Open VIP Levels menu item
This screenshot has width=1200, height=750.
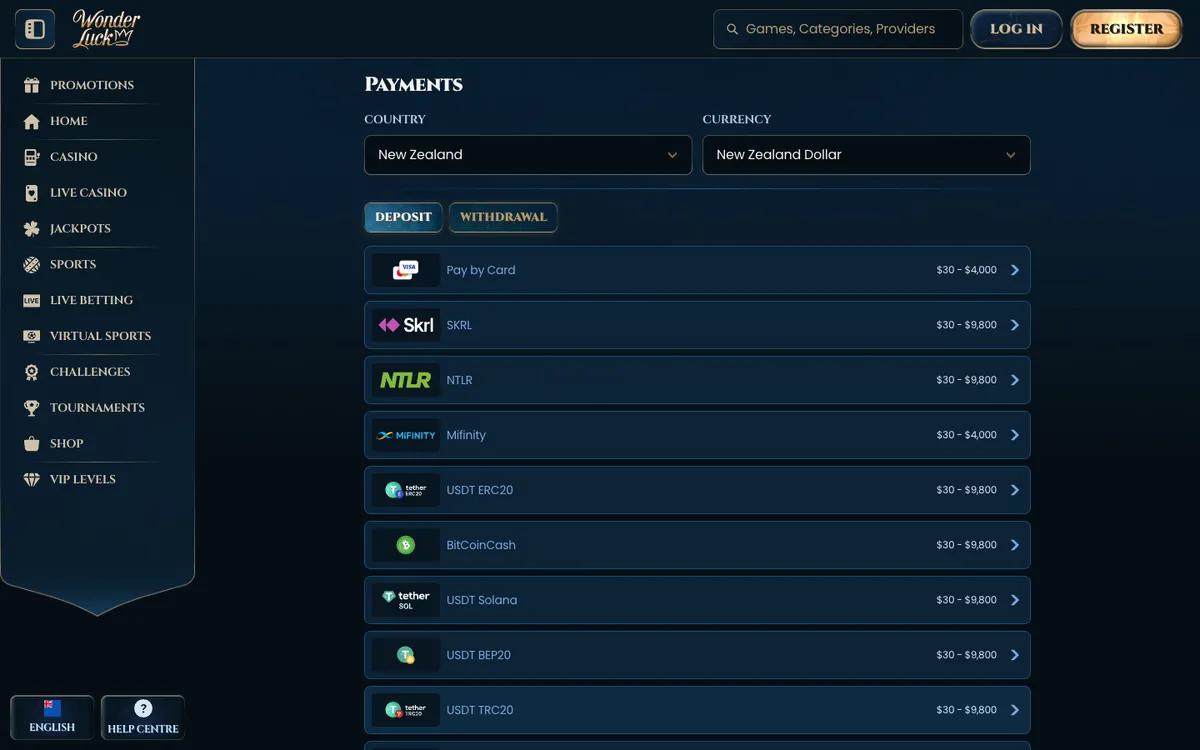click(x=83, y=480)
